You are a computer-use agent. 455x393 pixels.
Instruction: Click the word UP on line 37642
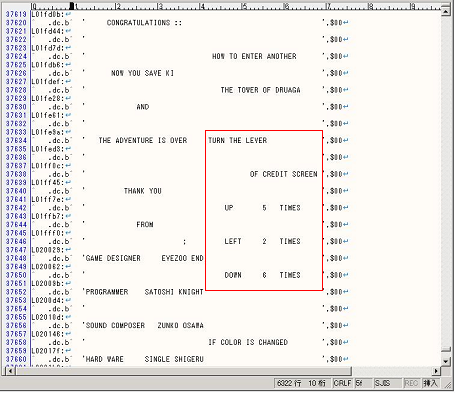pyautogui.click(x=229, y=208)
